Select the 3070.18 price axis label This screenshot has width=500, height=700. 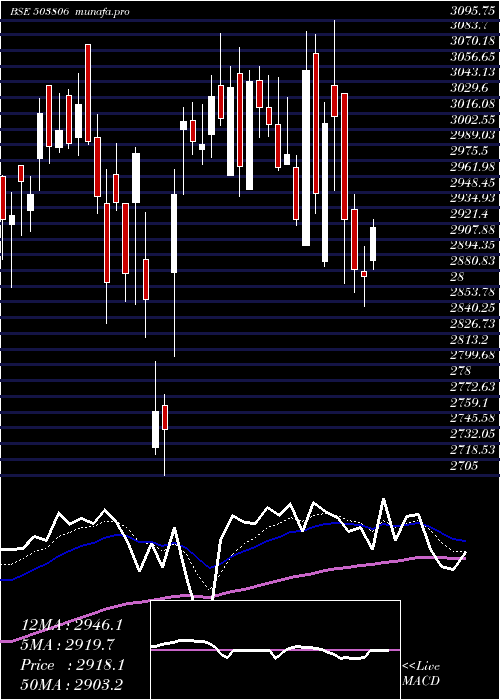coord(473,42)
